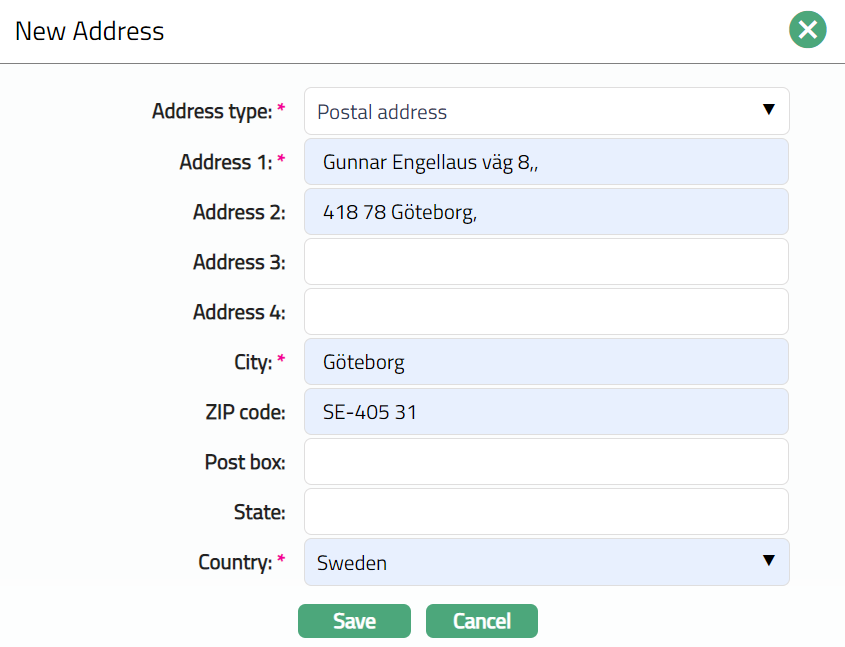Viewport: 845px width, 647px height.
Task: Select the empty State field
Action: (546, 512)
